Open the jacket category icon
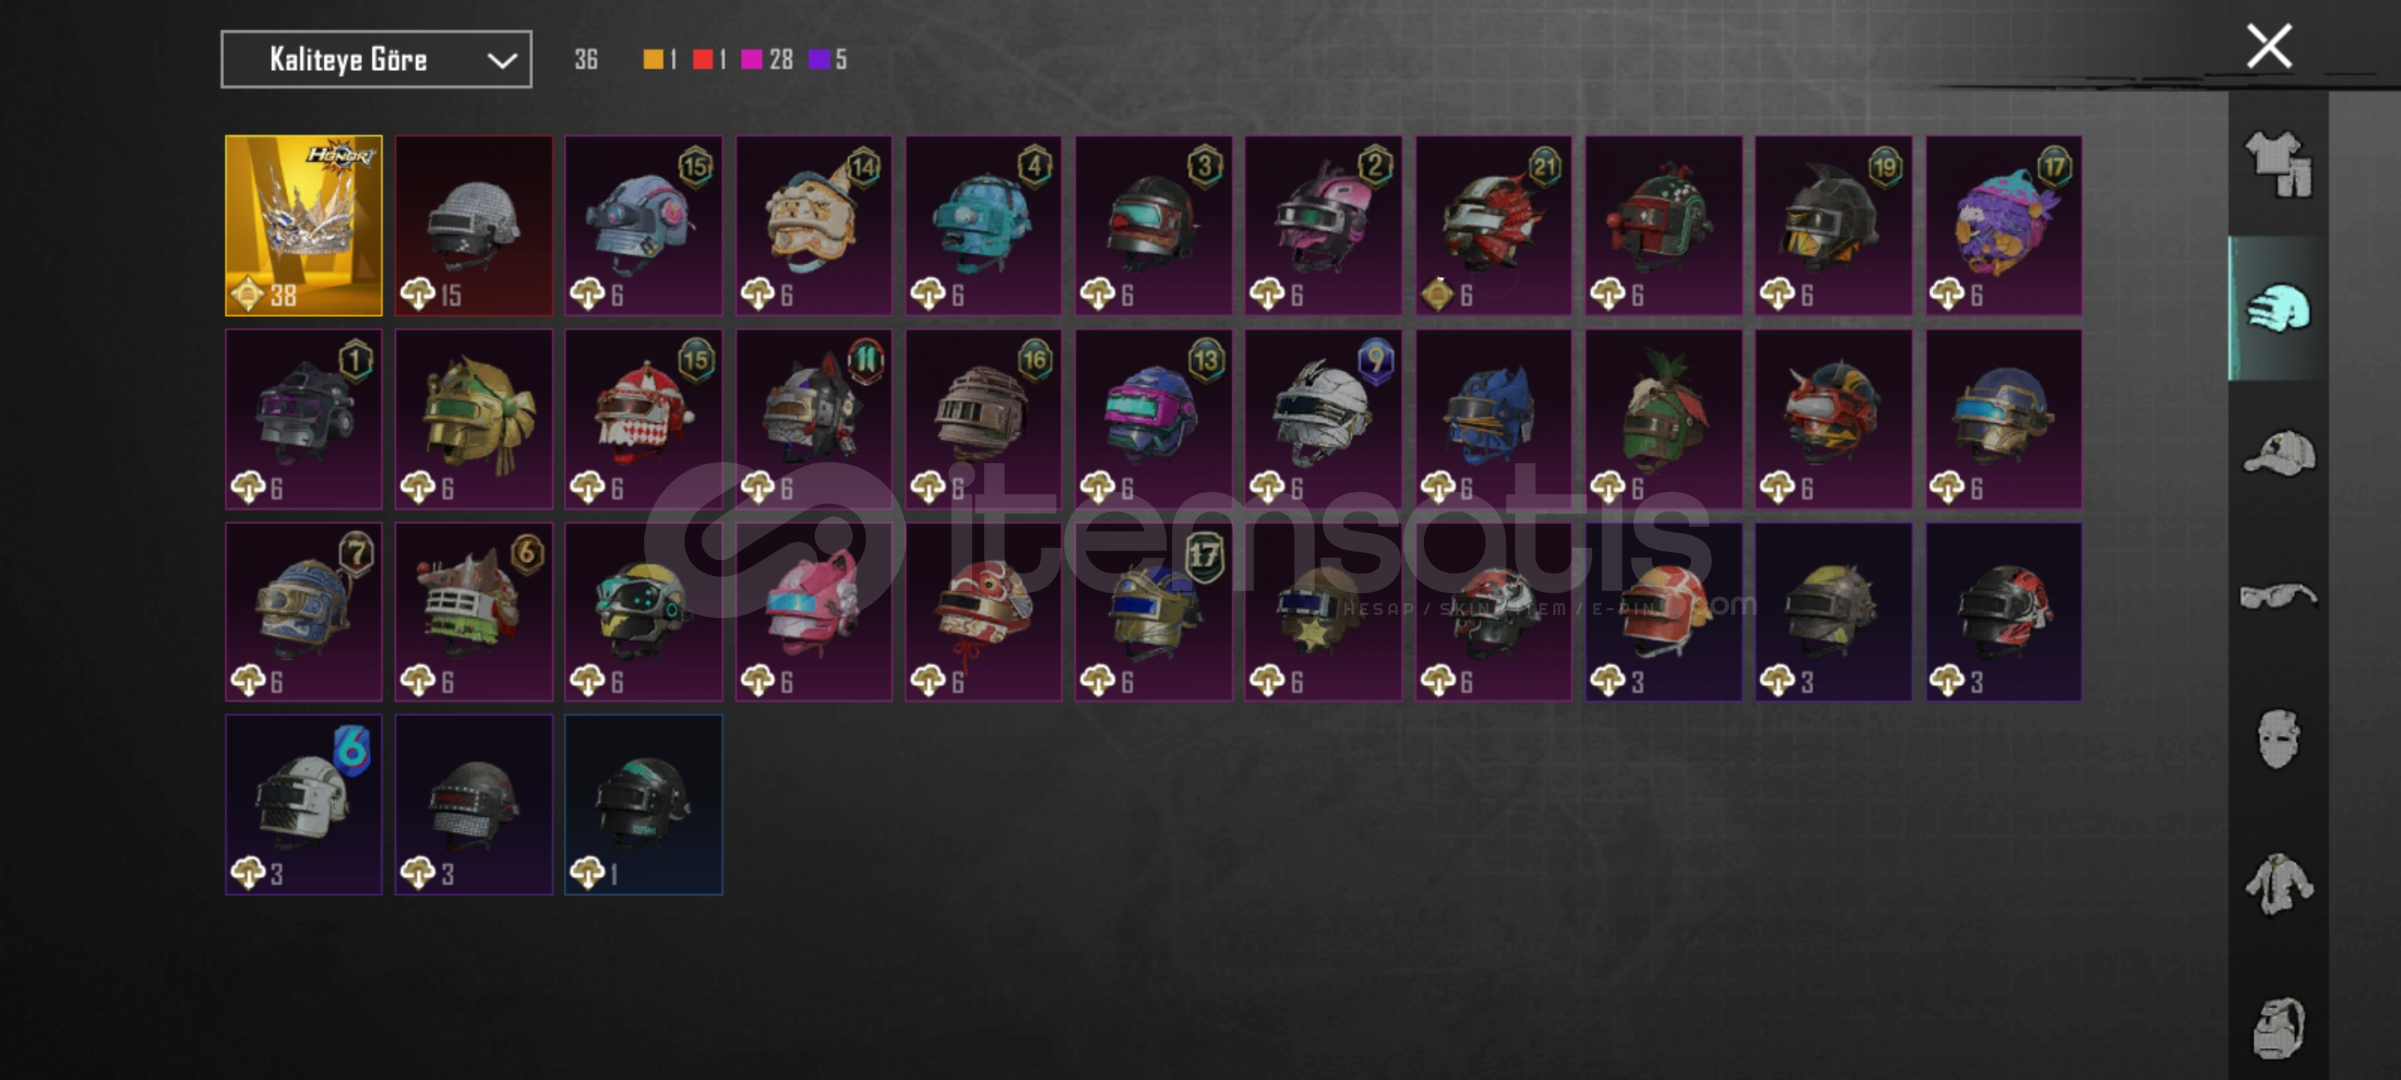Viewport: 2401px width, 1080px height. tap(2279, 884)
